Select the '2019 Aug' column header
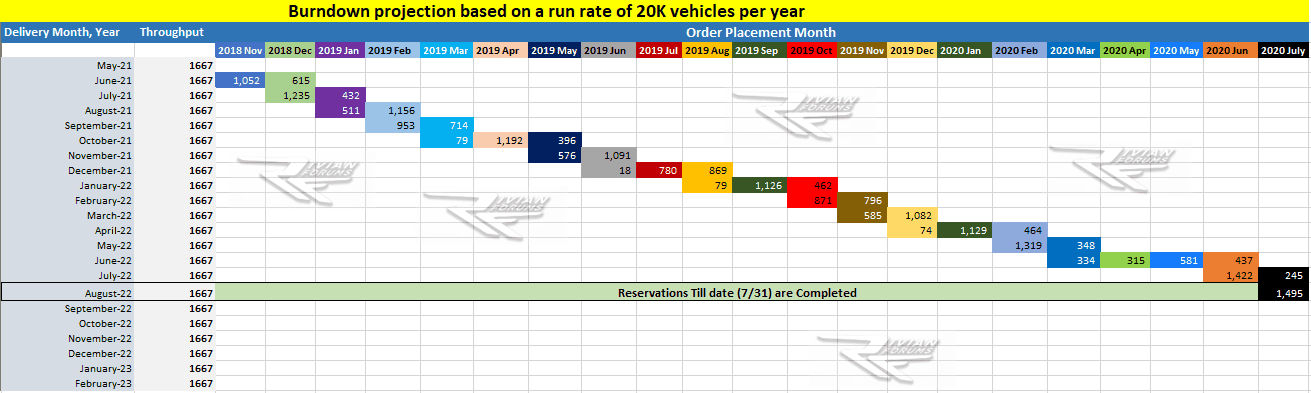This screenshot has width=1311, height=393. tap(707, 49)
